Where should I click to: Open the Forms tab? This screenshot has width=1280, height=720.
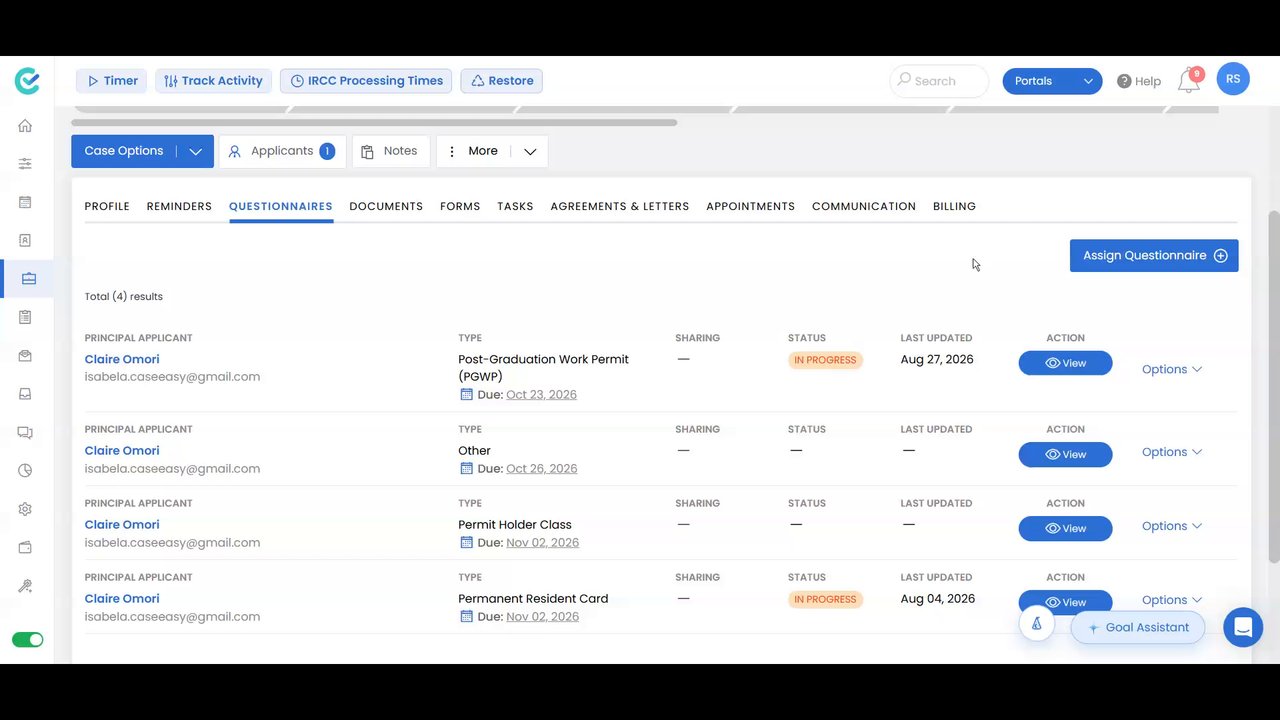(x=460, y=206)
